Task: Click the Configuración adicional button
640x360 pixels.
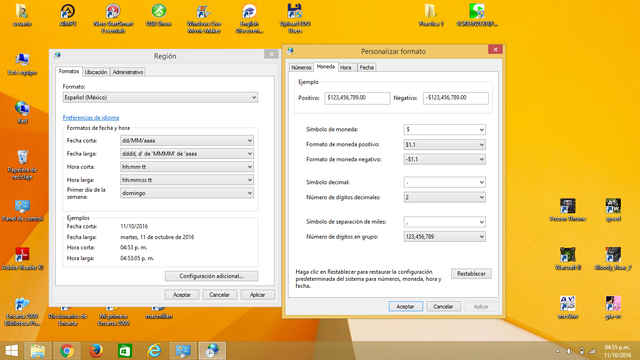Action: click(211, 276)
